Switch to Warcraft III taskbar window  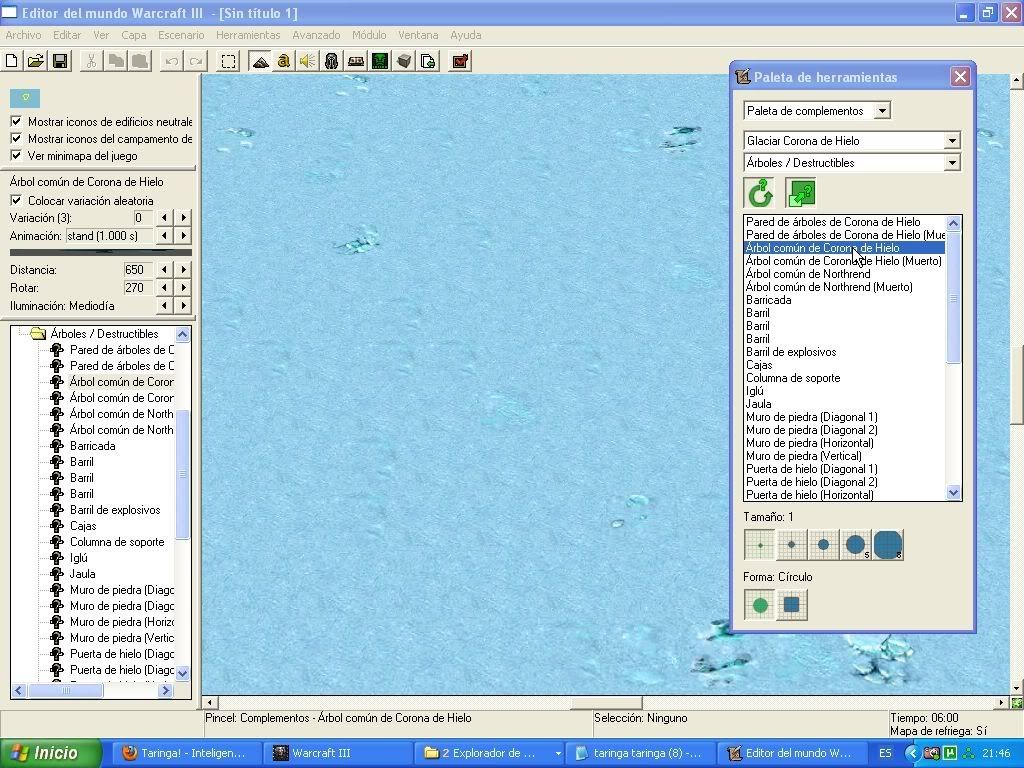point(337,753)
